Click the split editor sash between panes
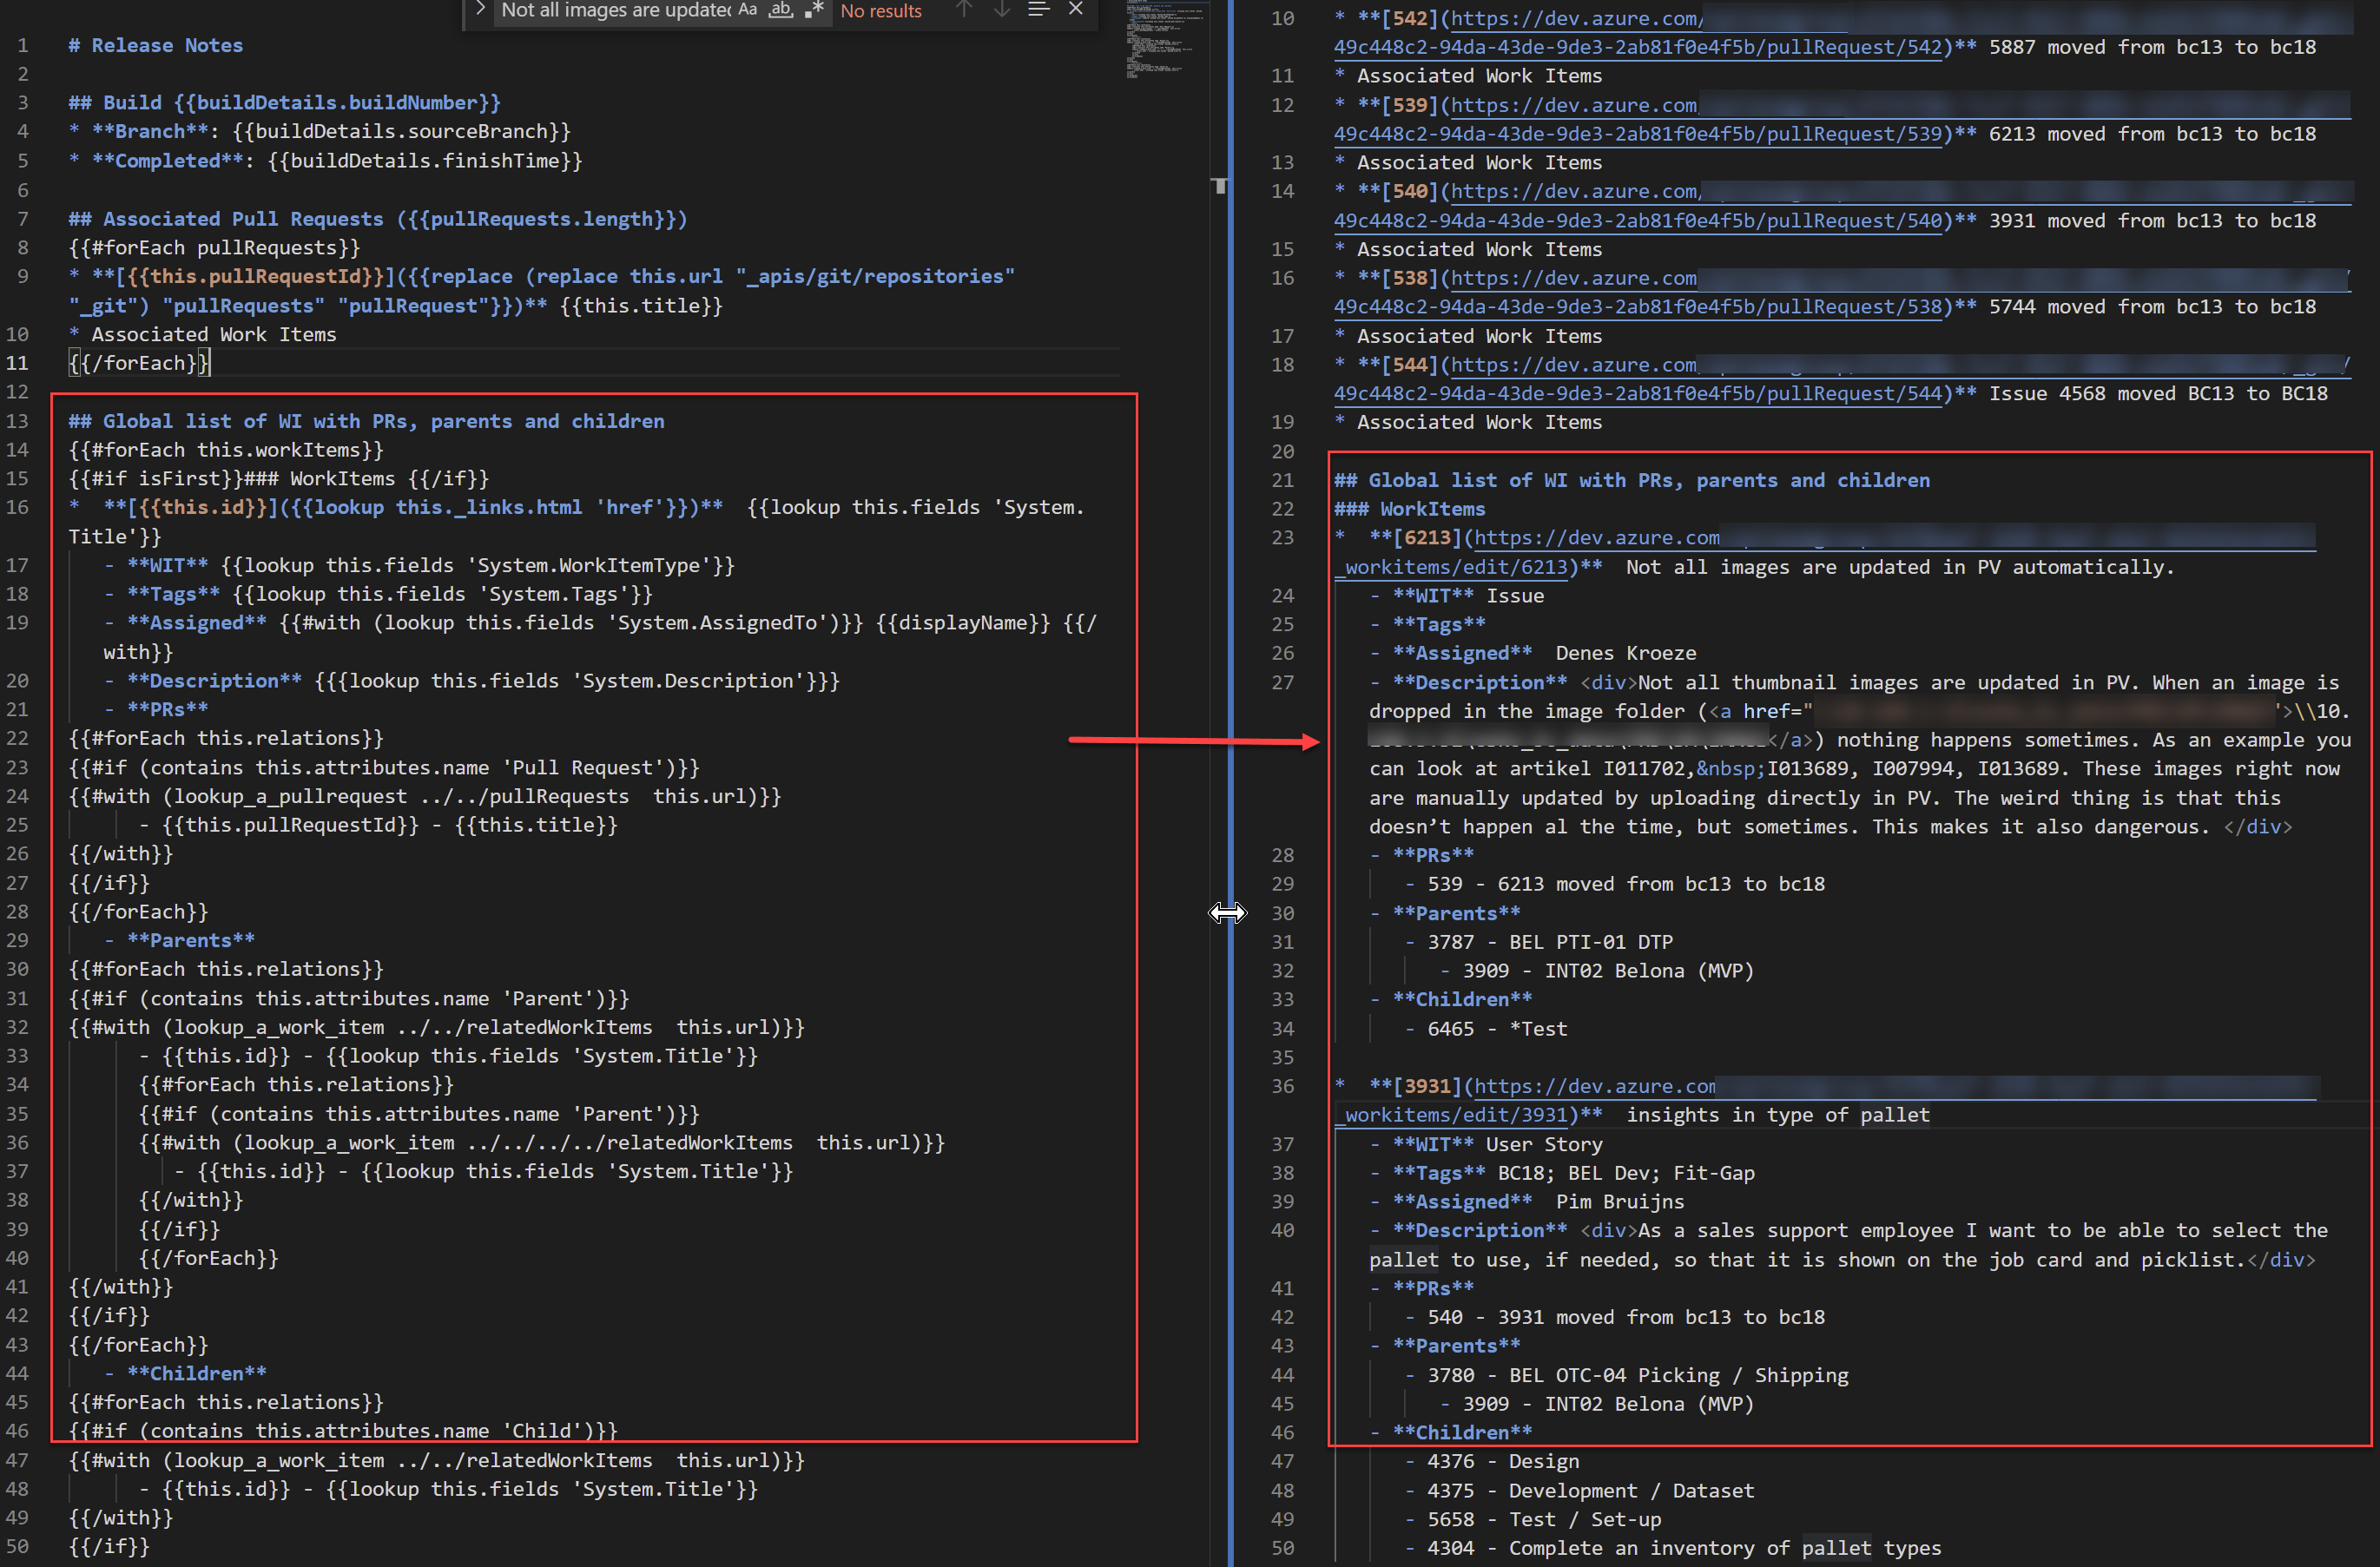The height and width of the screenshot is (1567, 2380). coord(1231,783)
